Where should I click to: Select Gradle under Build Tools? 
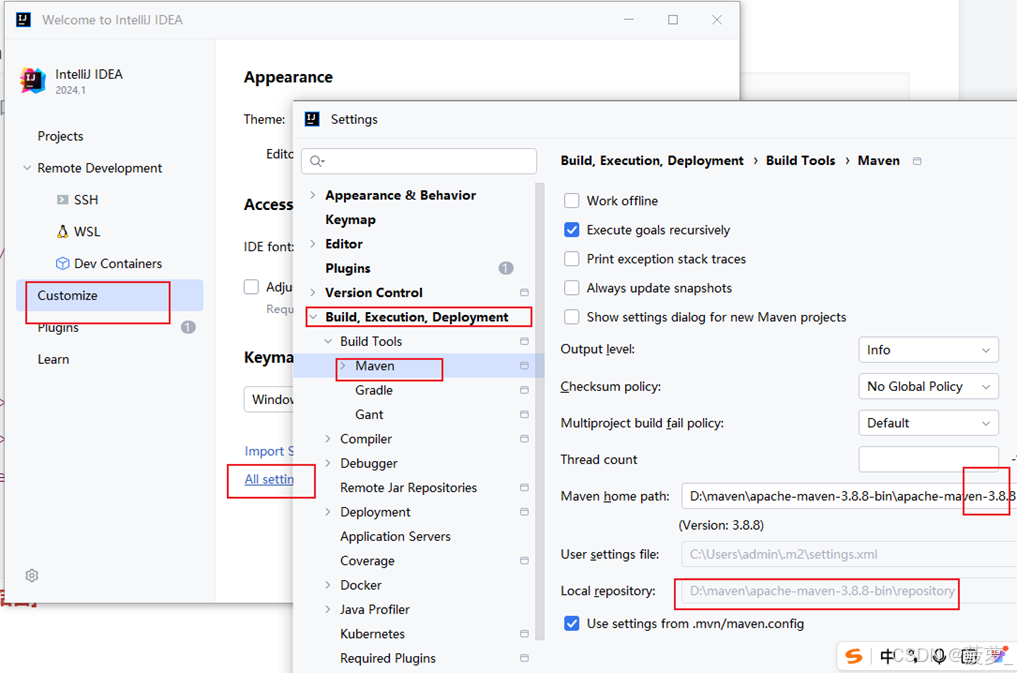(x=374, y=390)
